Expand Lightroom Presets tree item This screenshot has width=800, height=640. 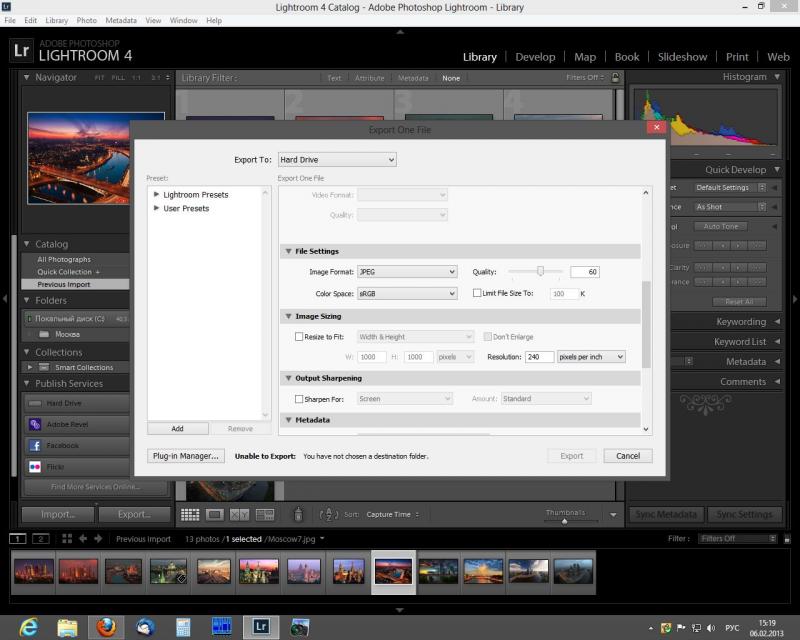tap(157, 194)
